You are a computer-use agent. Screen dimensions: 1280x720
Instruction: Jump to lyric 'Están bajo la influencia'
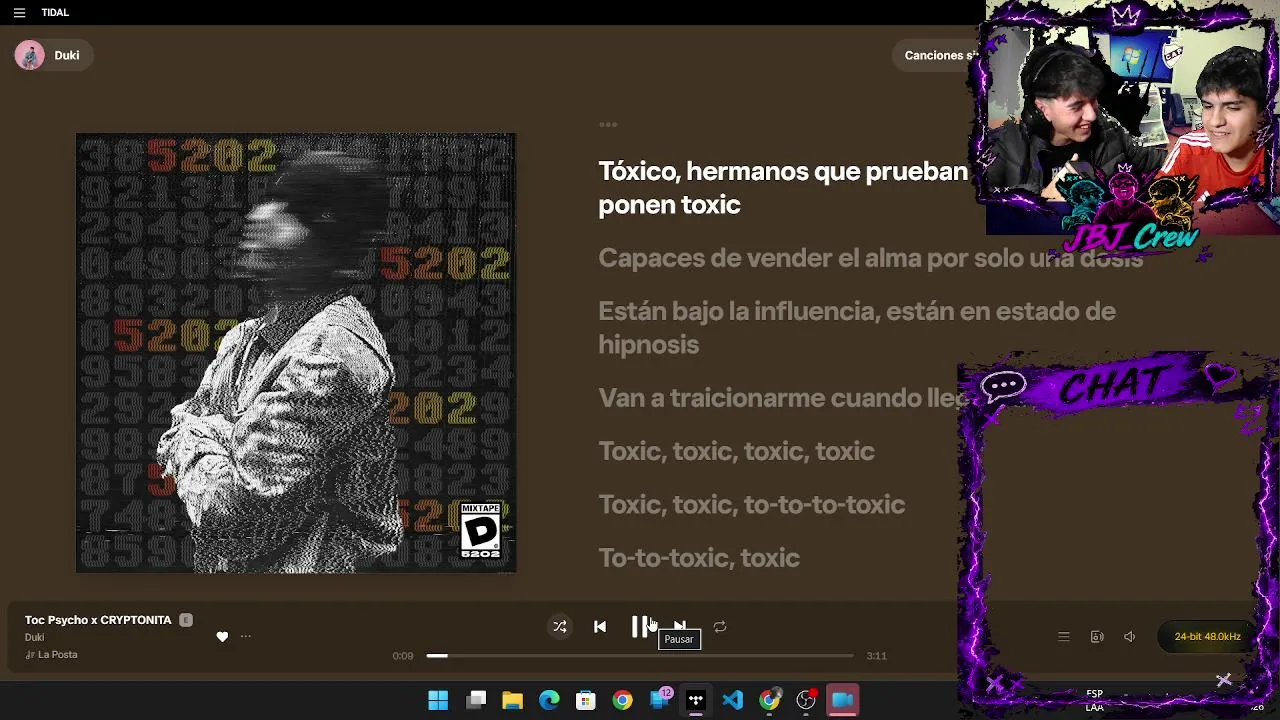coord(857,328)
